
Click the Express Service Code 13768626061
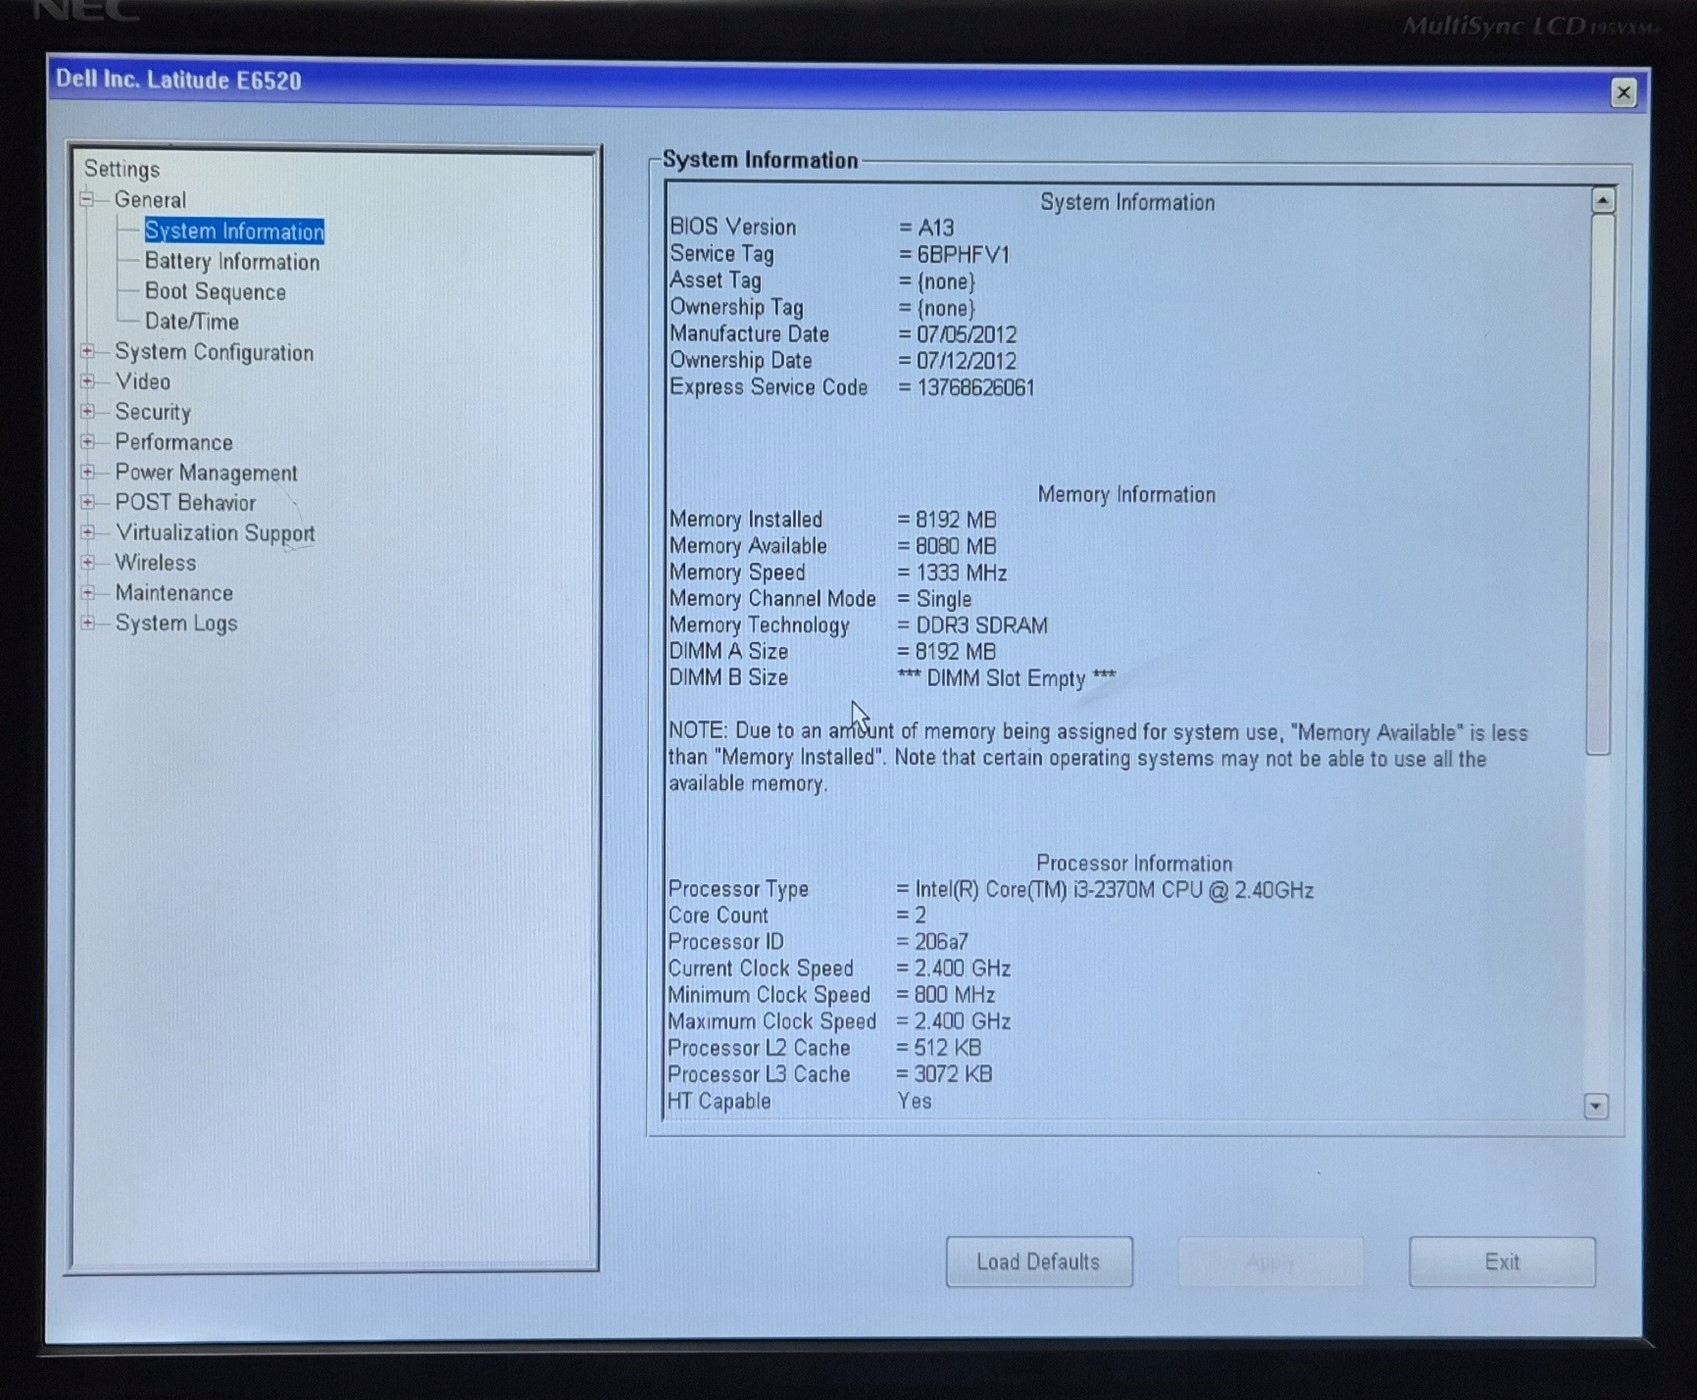click(975, 388)
